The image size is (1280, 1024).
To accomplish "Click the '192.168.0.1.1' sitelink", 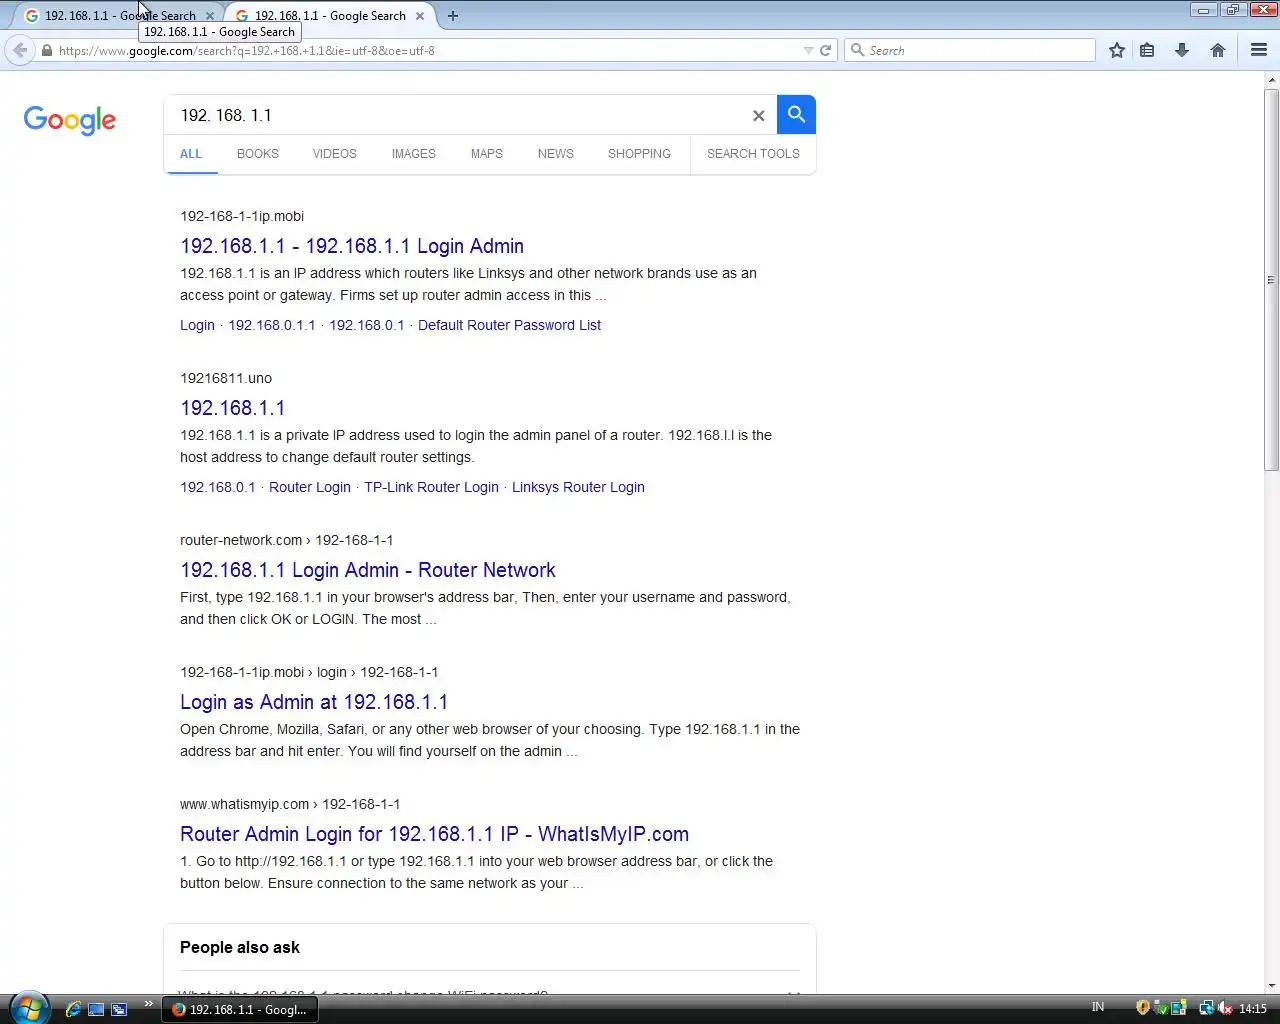I will pos(272,325).
